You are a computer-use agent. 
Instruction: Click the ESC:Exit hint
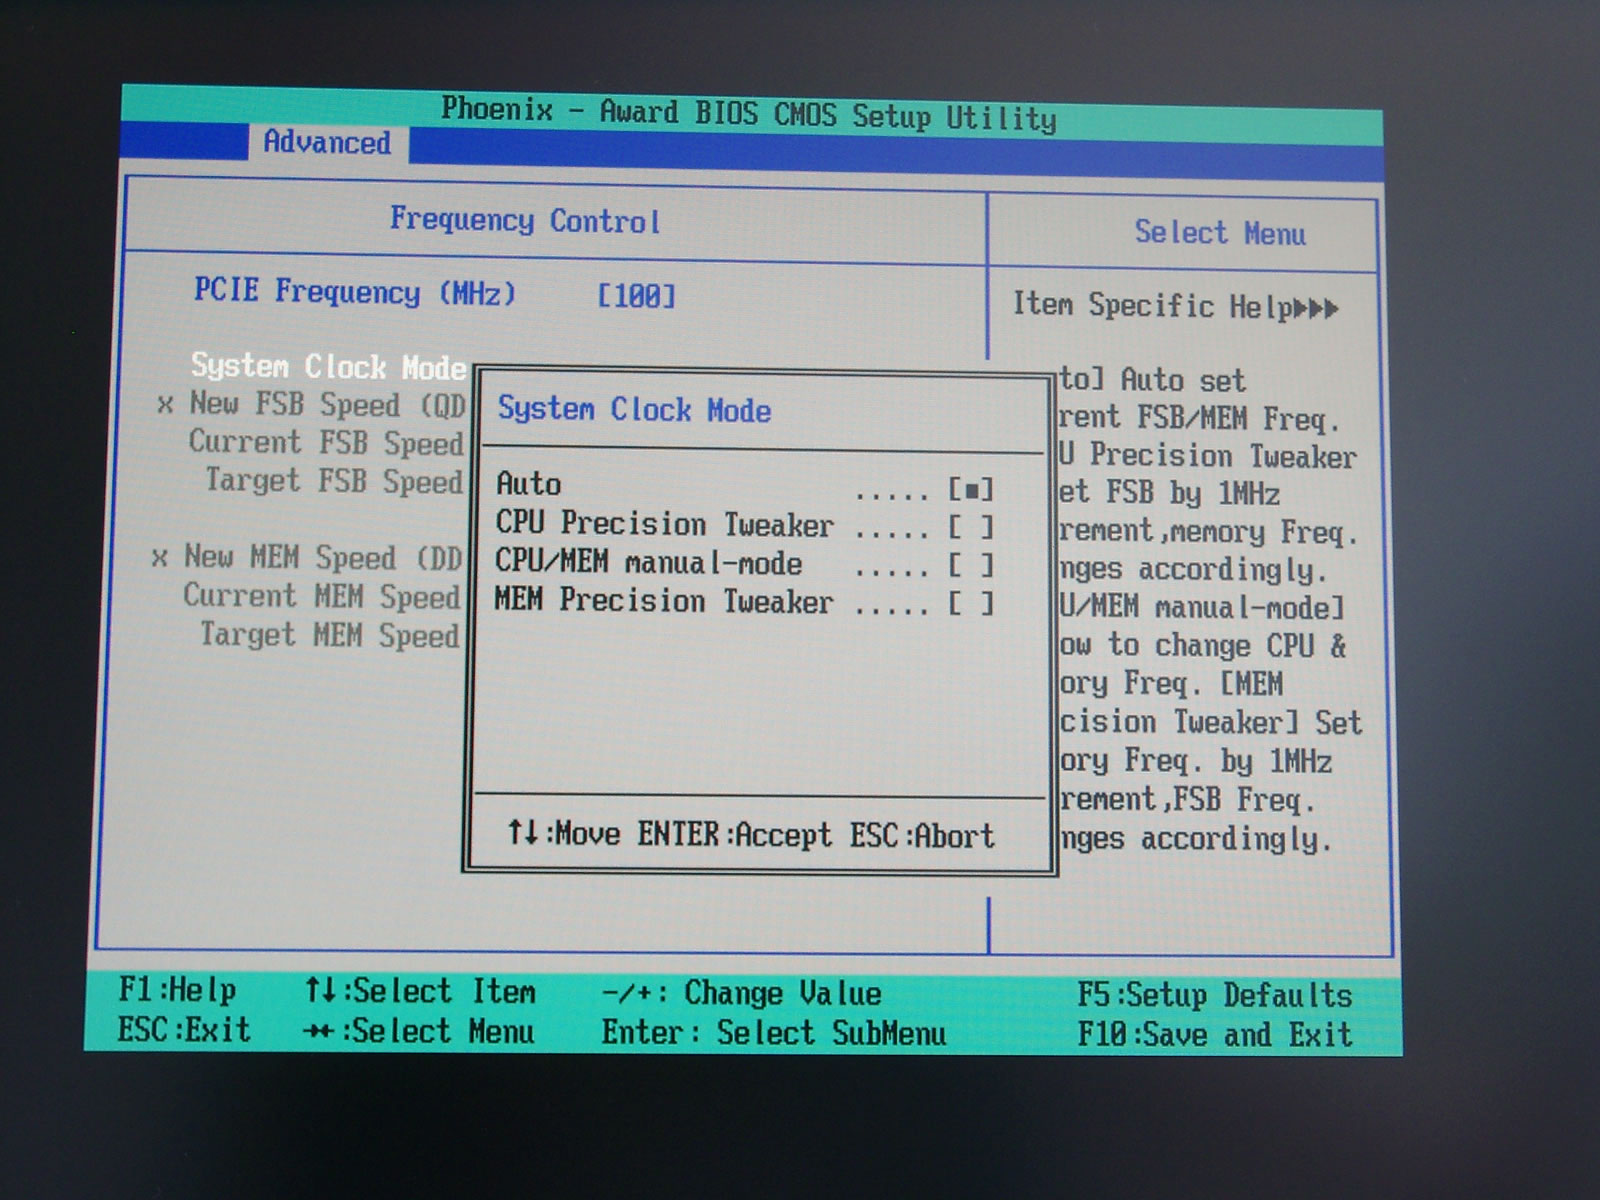[x=184, y=1029]
